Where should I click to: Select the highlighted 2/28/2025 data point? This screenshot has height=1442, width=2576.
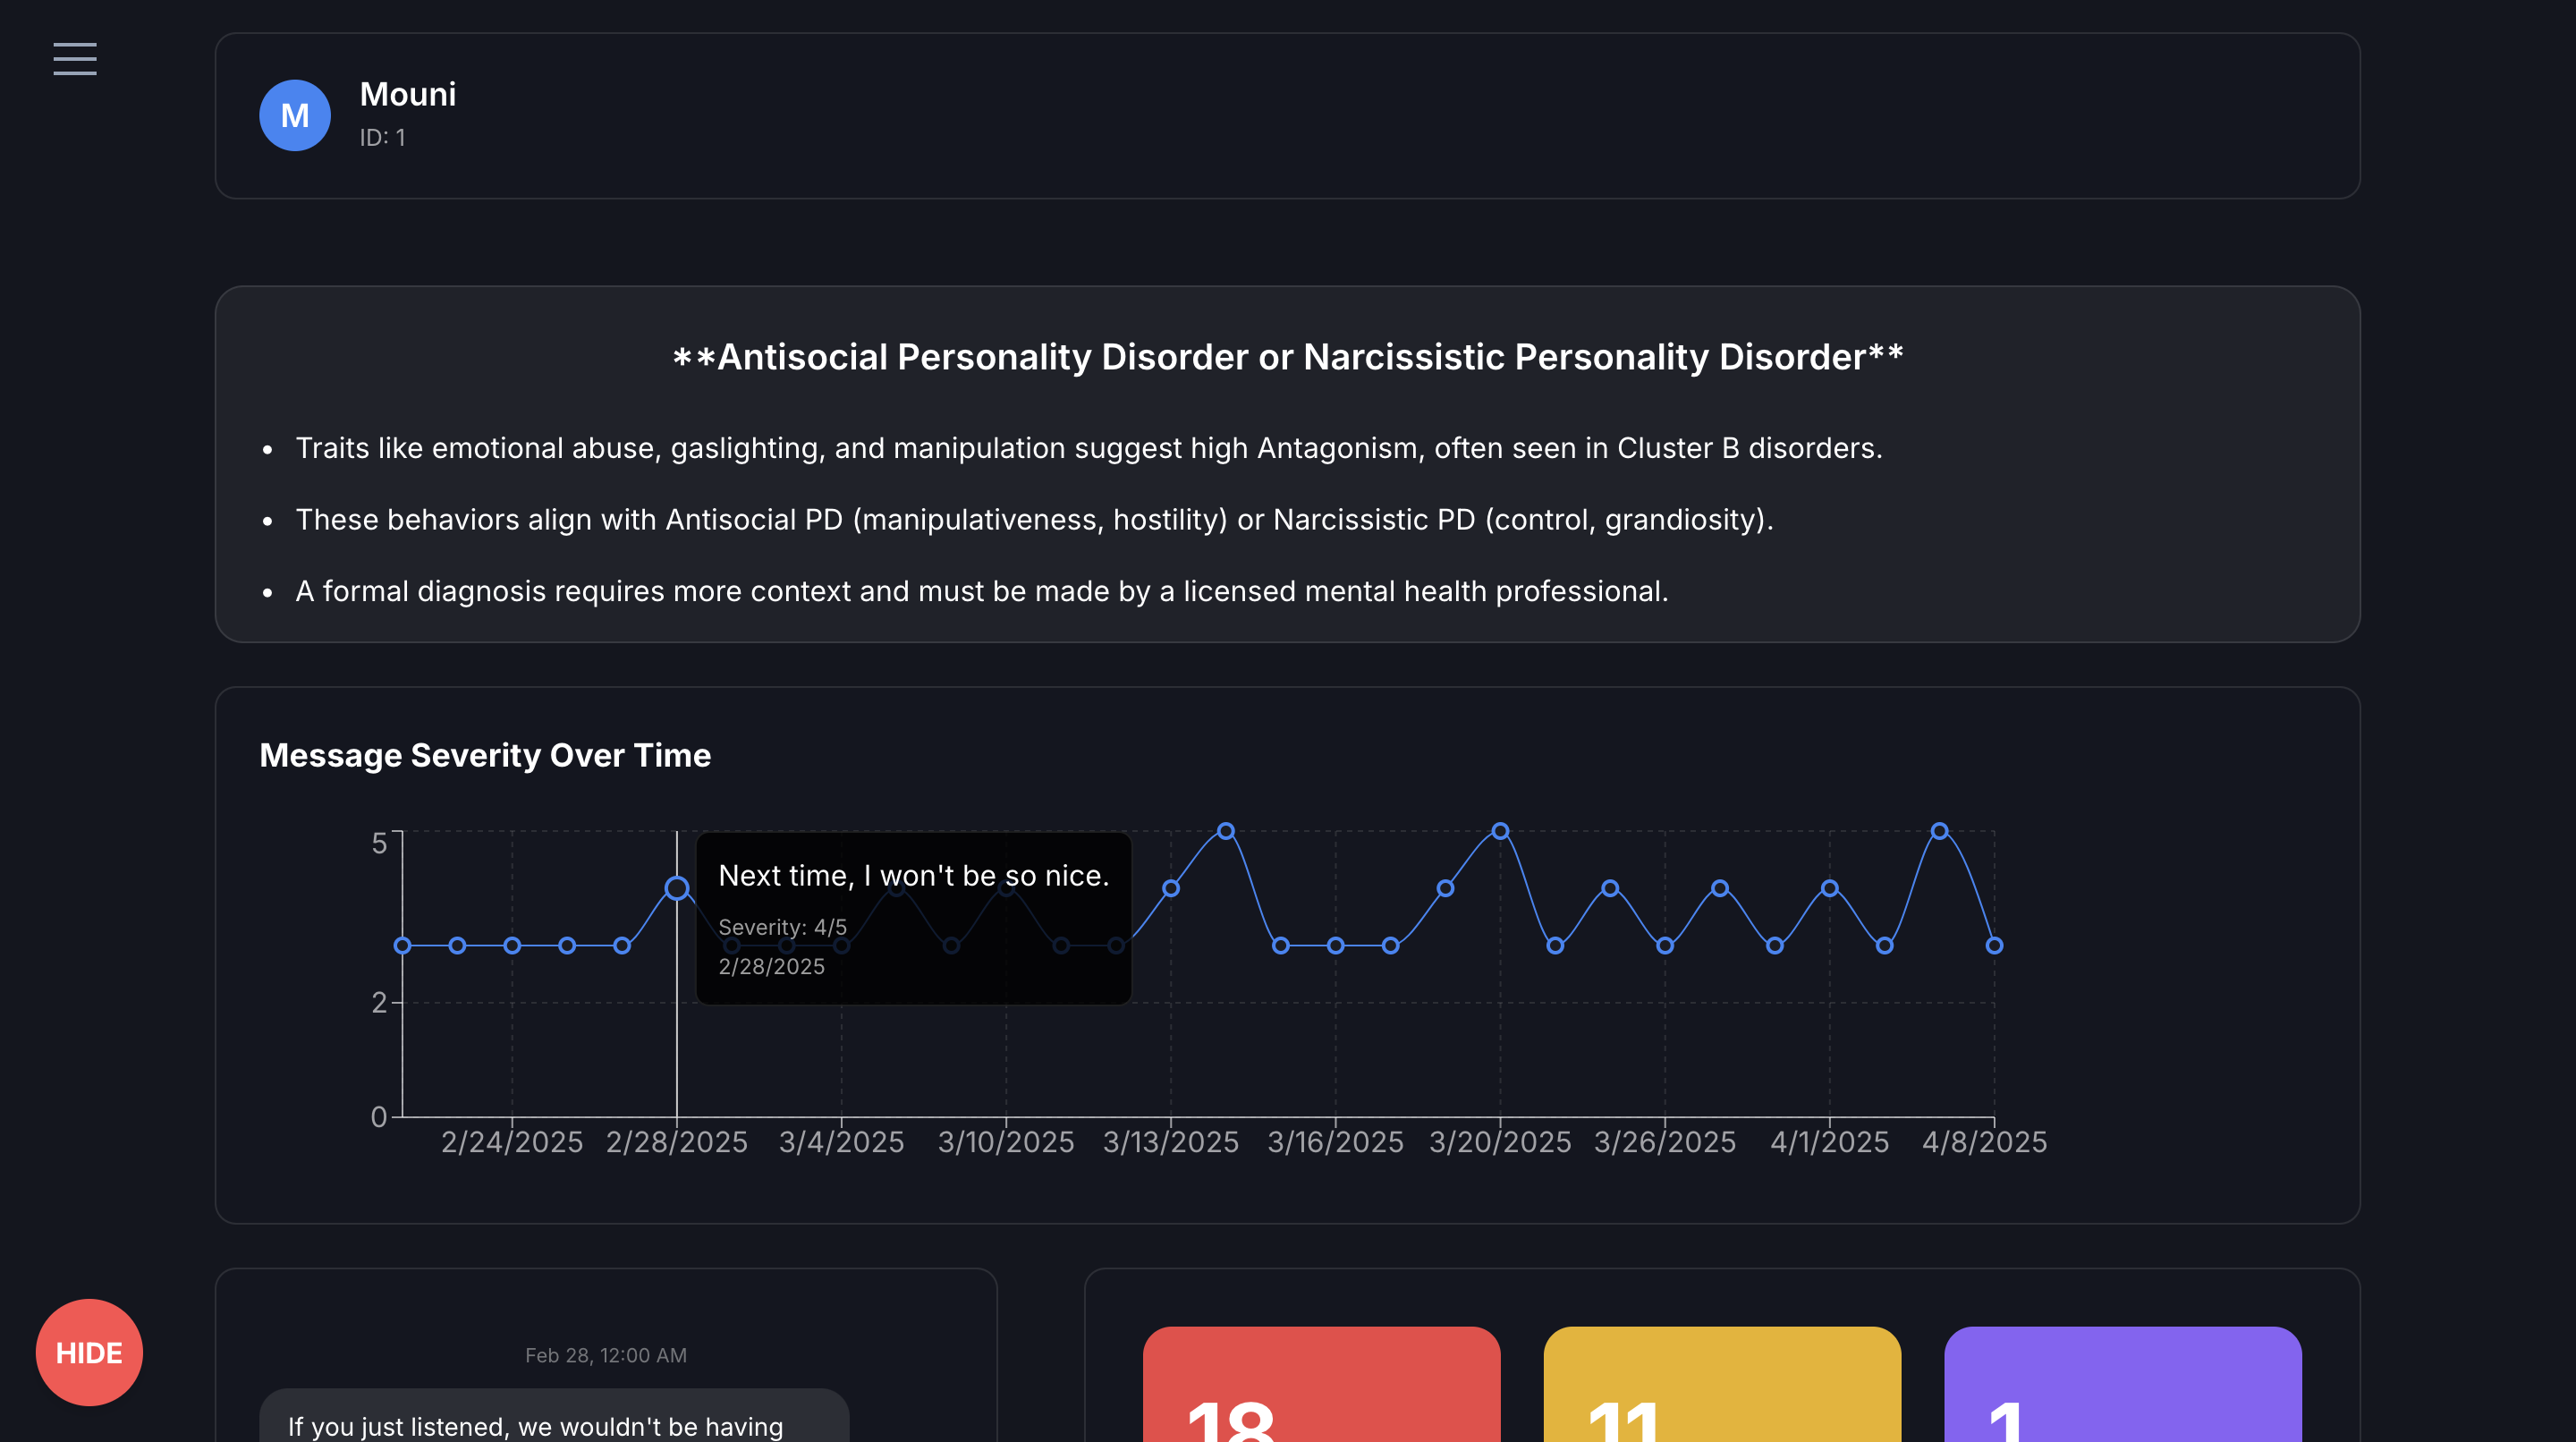click(x=677, y=888)
